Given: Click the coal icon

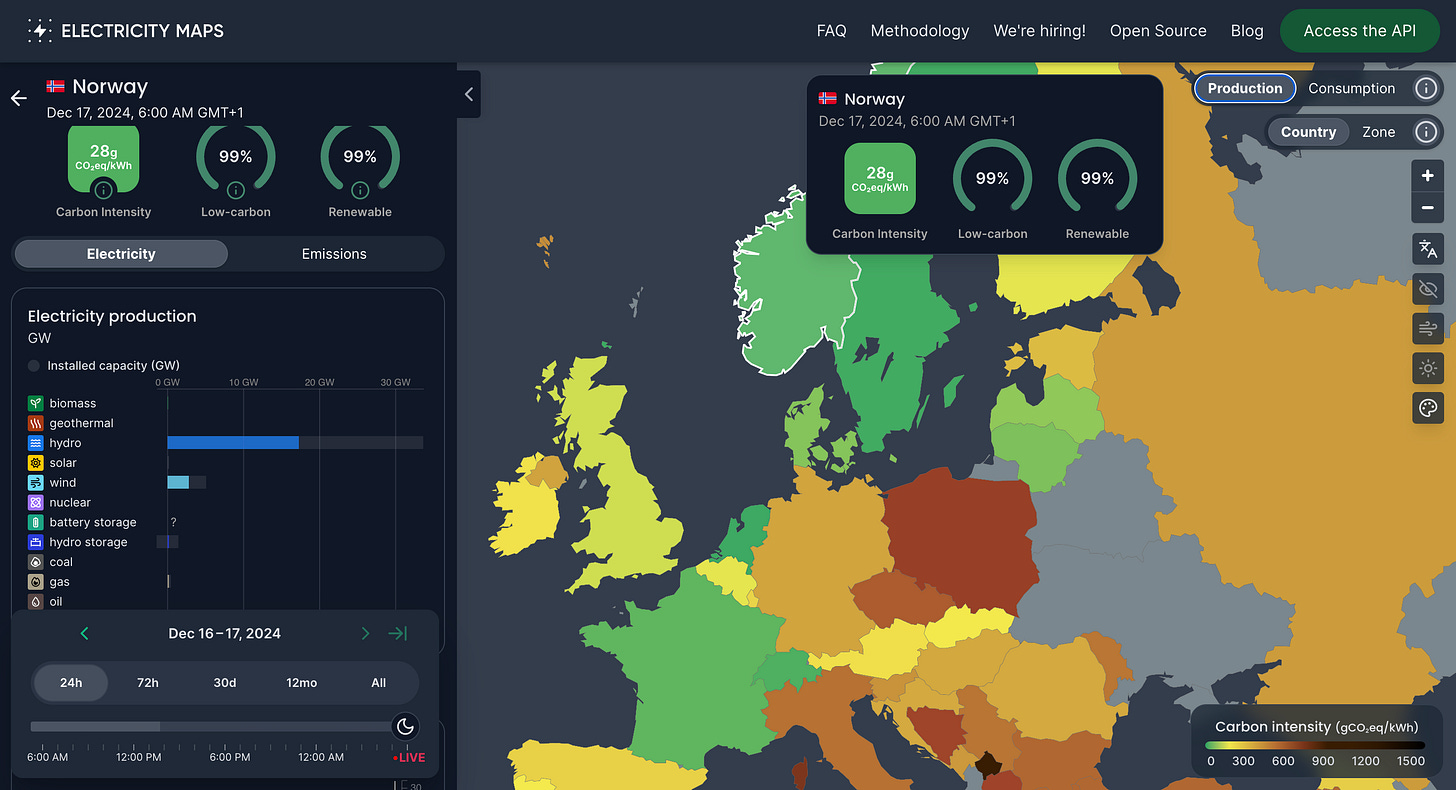Looking at the screenshot, I should coord(36,562).
